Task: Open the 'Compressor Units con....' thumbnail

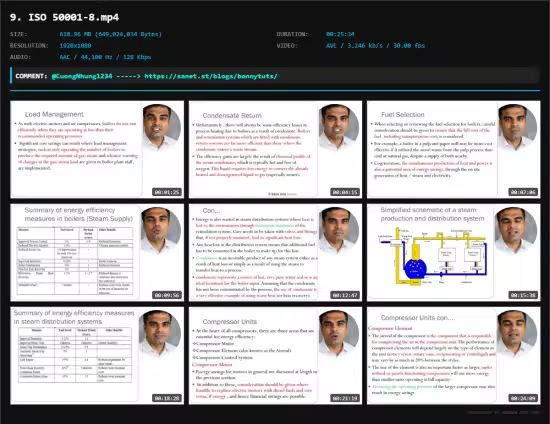Action: tap(454, 356)
